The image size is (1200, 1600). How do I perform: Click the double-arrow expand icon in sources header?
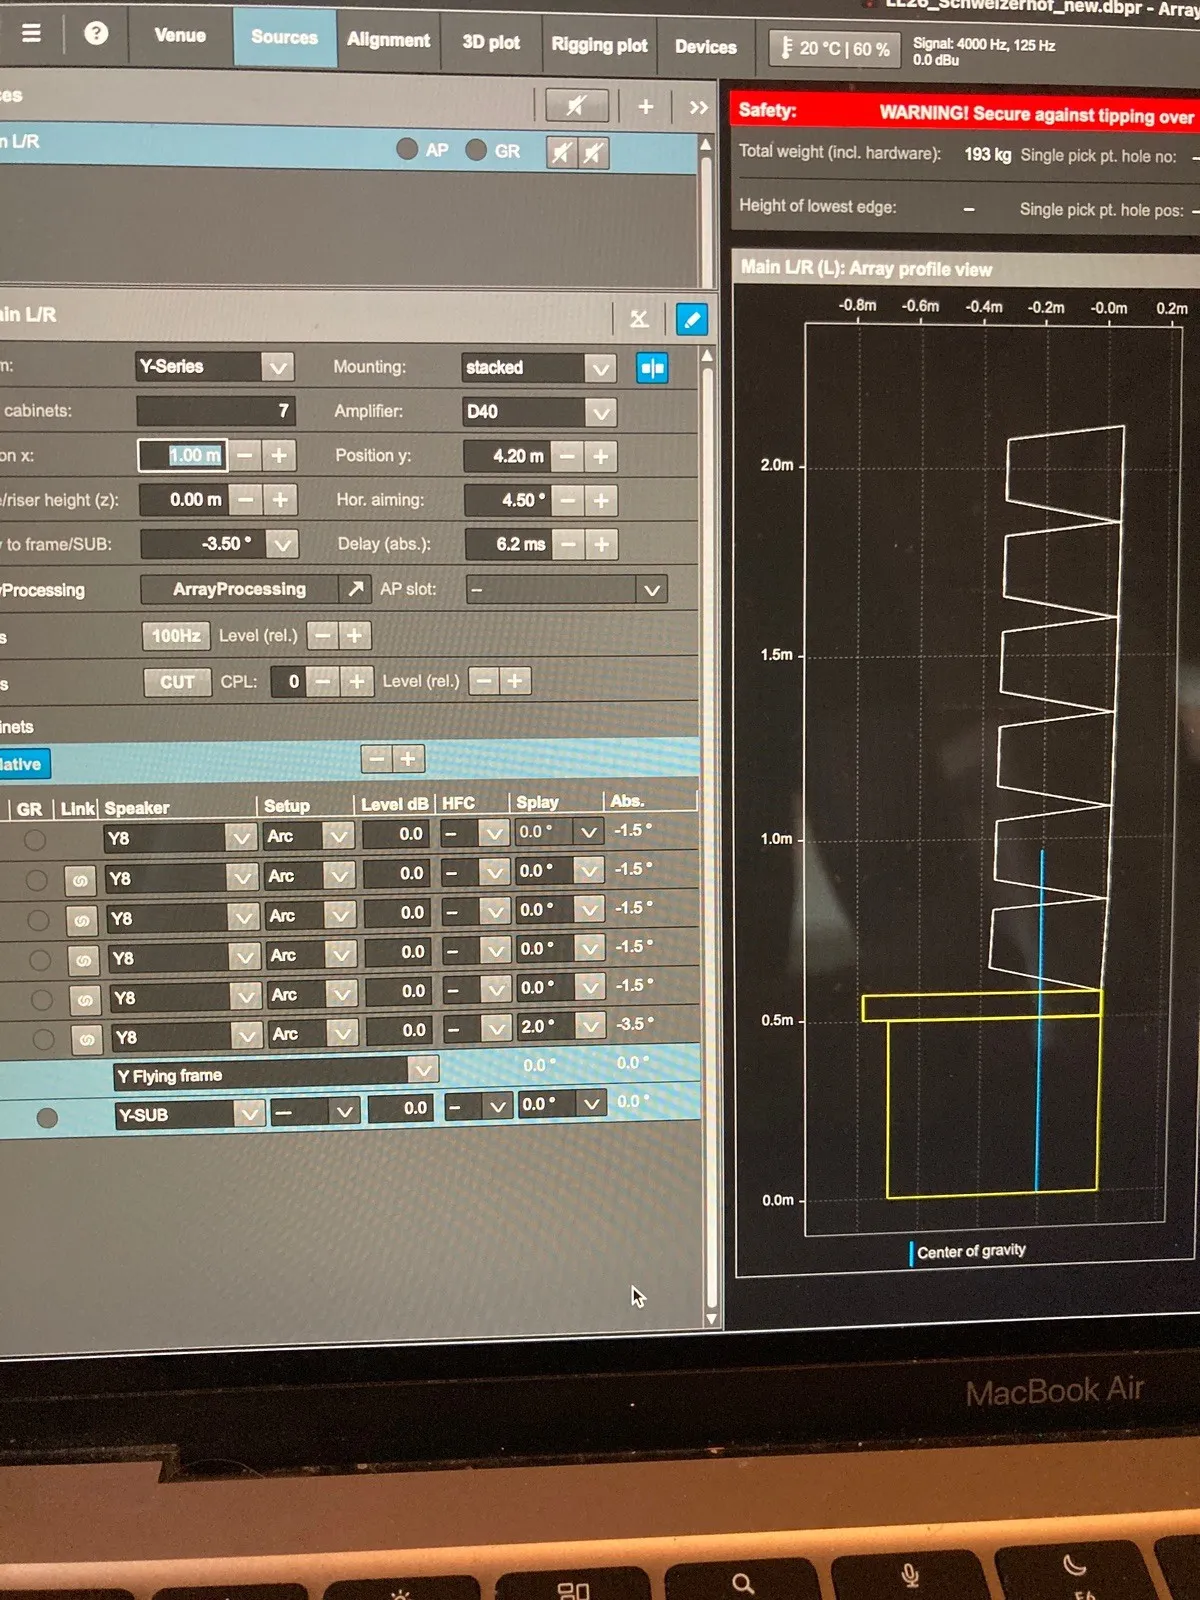coord(699,107)
